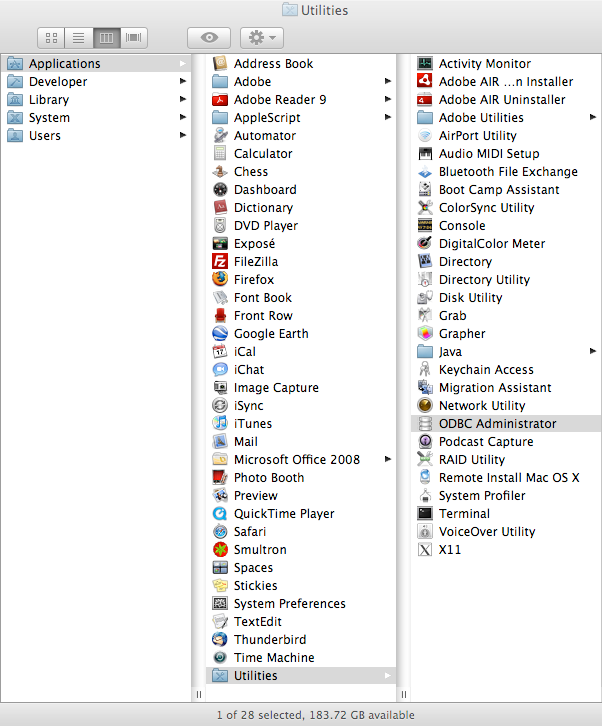Expand the Users folder arrow
The height and width of the screenshot is (726, 602).
point(183,135)
